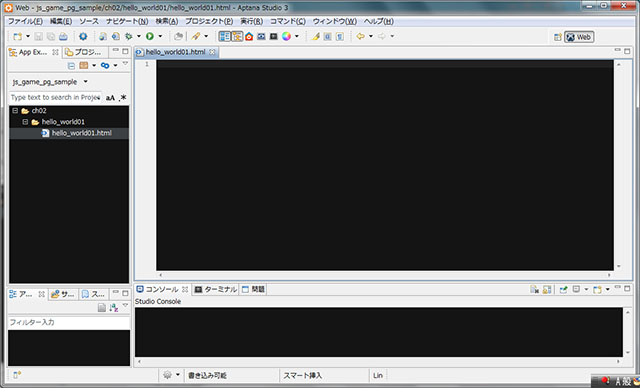Click the green Run button in toolbar

[150, 36]
